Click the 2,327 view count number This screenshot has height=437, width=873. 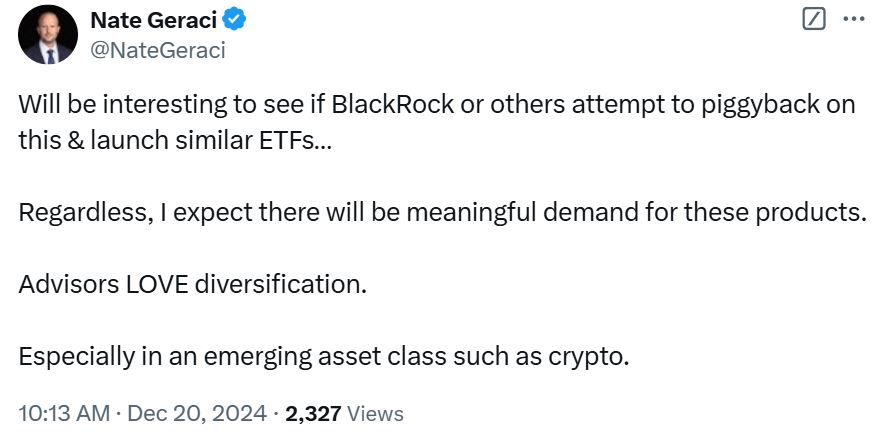tap(315, 413)
